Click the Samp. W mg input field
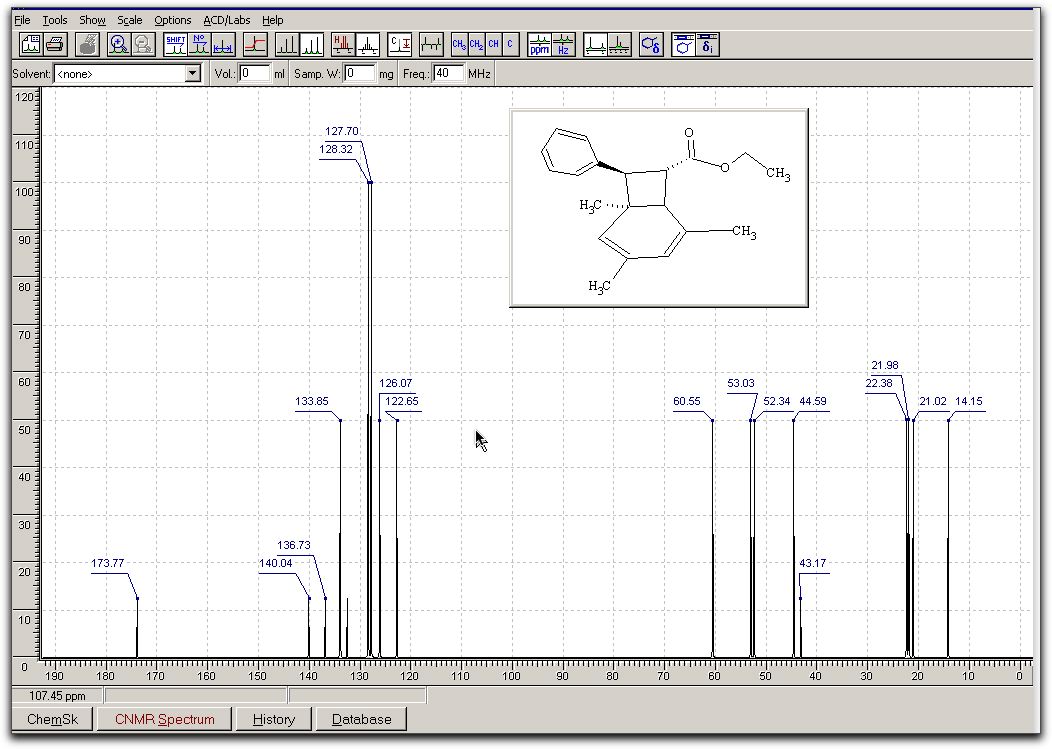This screenshot has width=1052, height=749. 360,74
